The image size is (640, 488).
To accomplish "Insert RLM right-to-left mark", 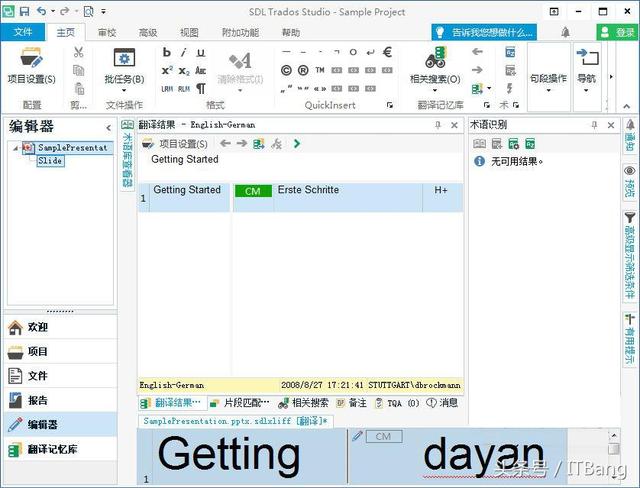I will [x=184, y=89].
